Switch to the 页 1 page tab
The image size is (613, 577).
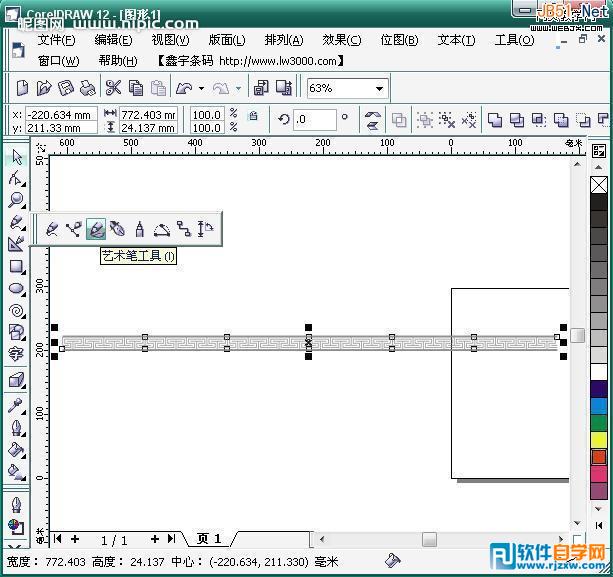[209, 539]
